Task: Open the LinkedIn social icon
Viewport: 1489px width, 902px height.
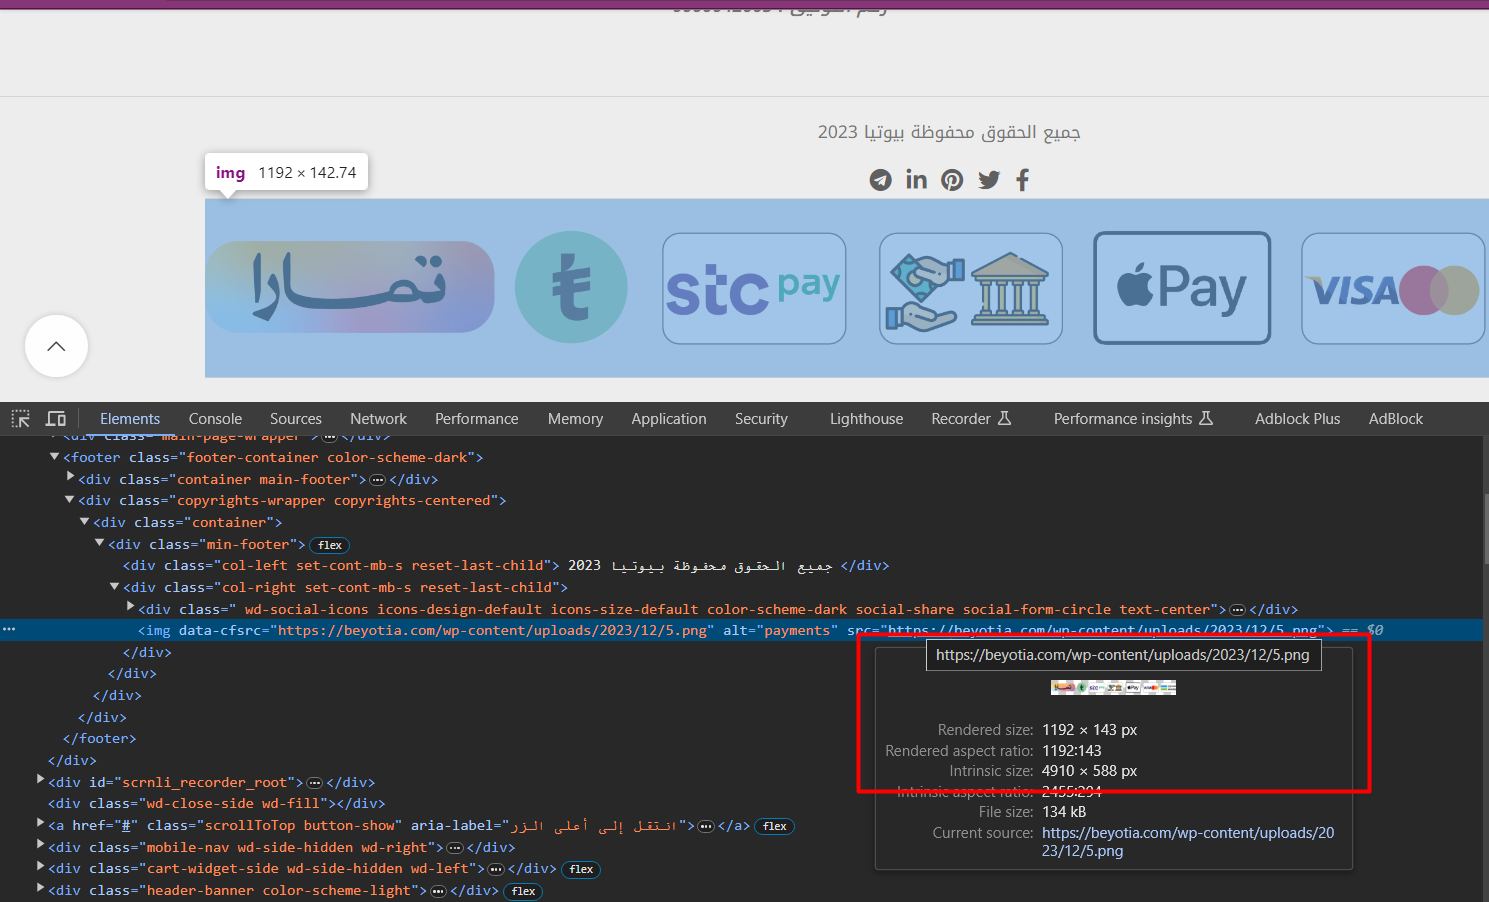Action: (x=916, y=179)
